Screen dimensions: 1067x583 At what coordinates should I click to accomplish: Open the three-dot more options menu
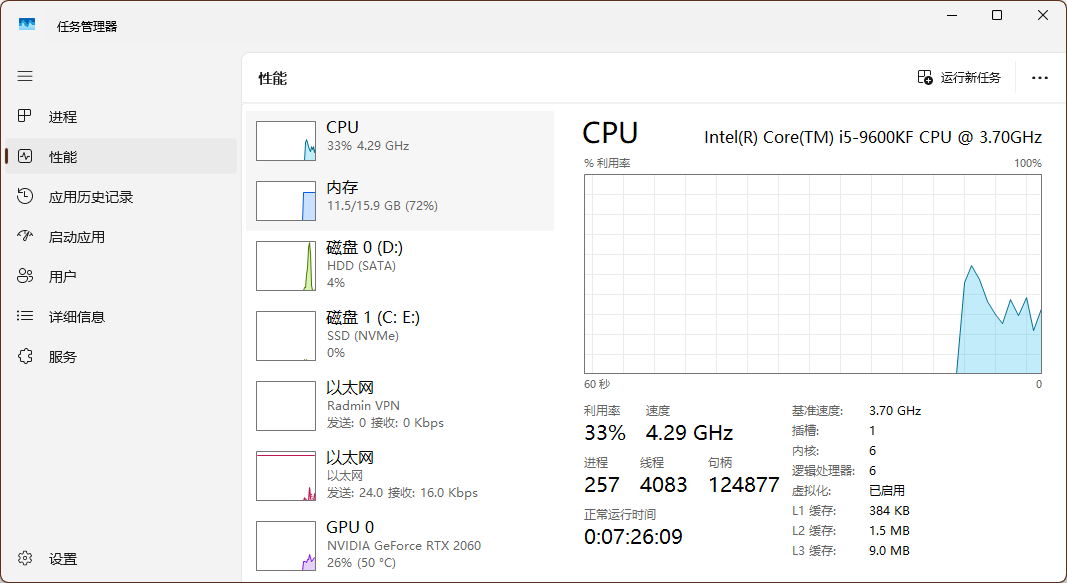(x=1040, y=78)
